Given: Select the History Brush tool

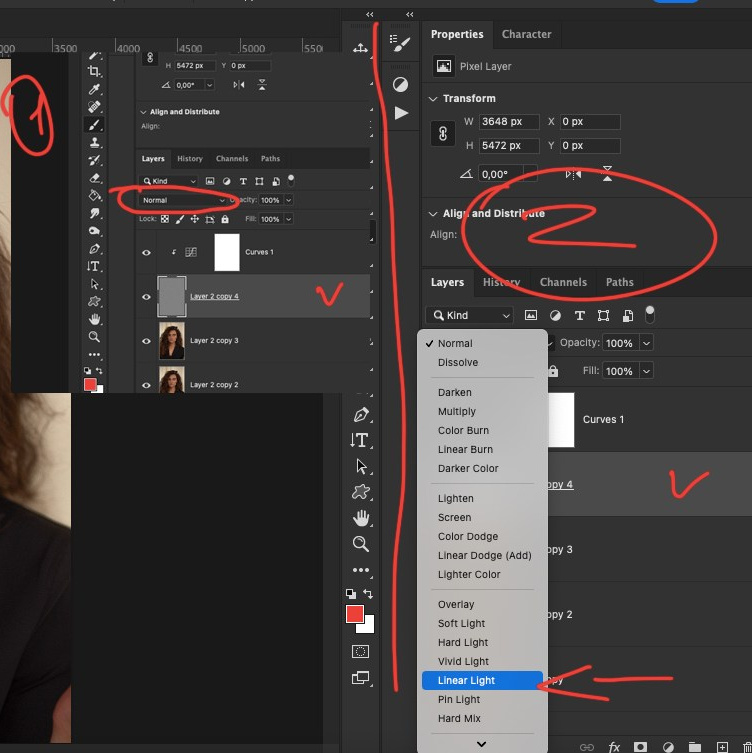Looking at the screenshot, I should pos(94,160).
